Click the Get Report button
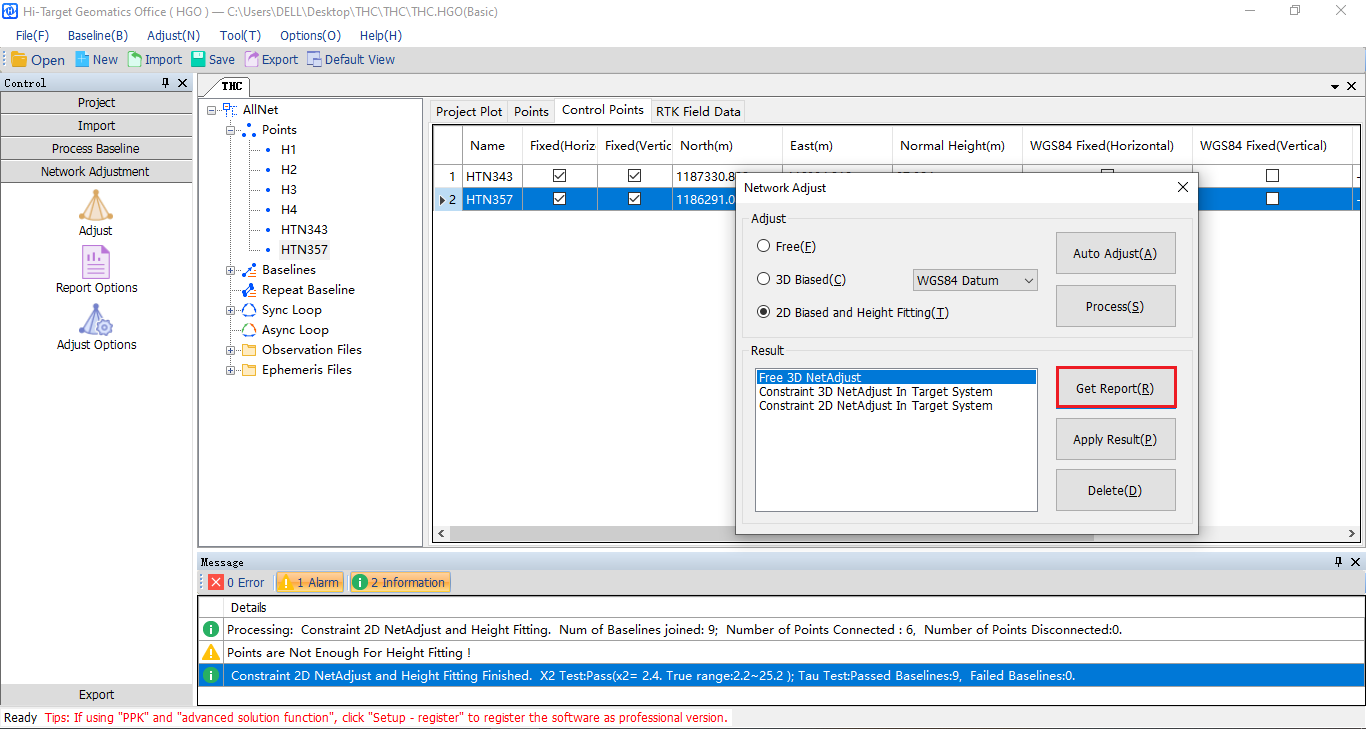Viewport: 1366px width, 729px height. click(x=1115, y=388)
